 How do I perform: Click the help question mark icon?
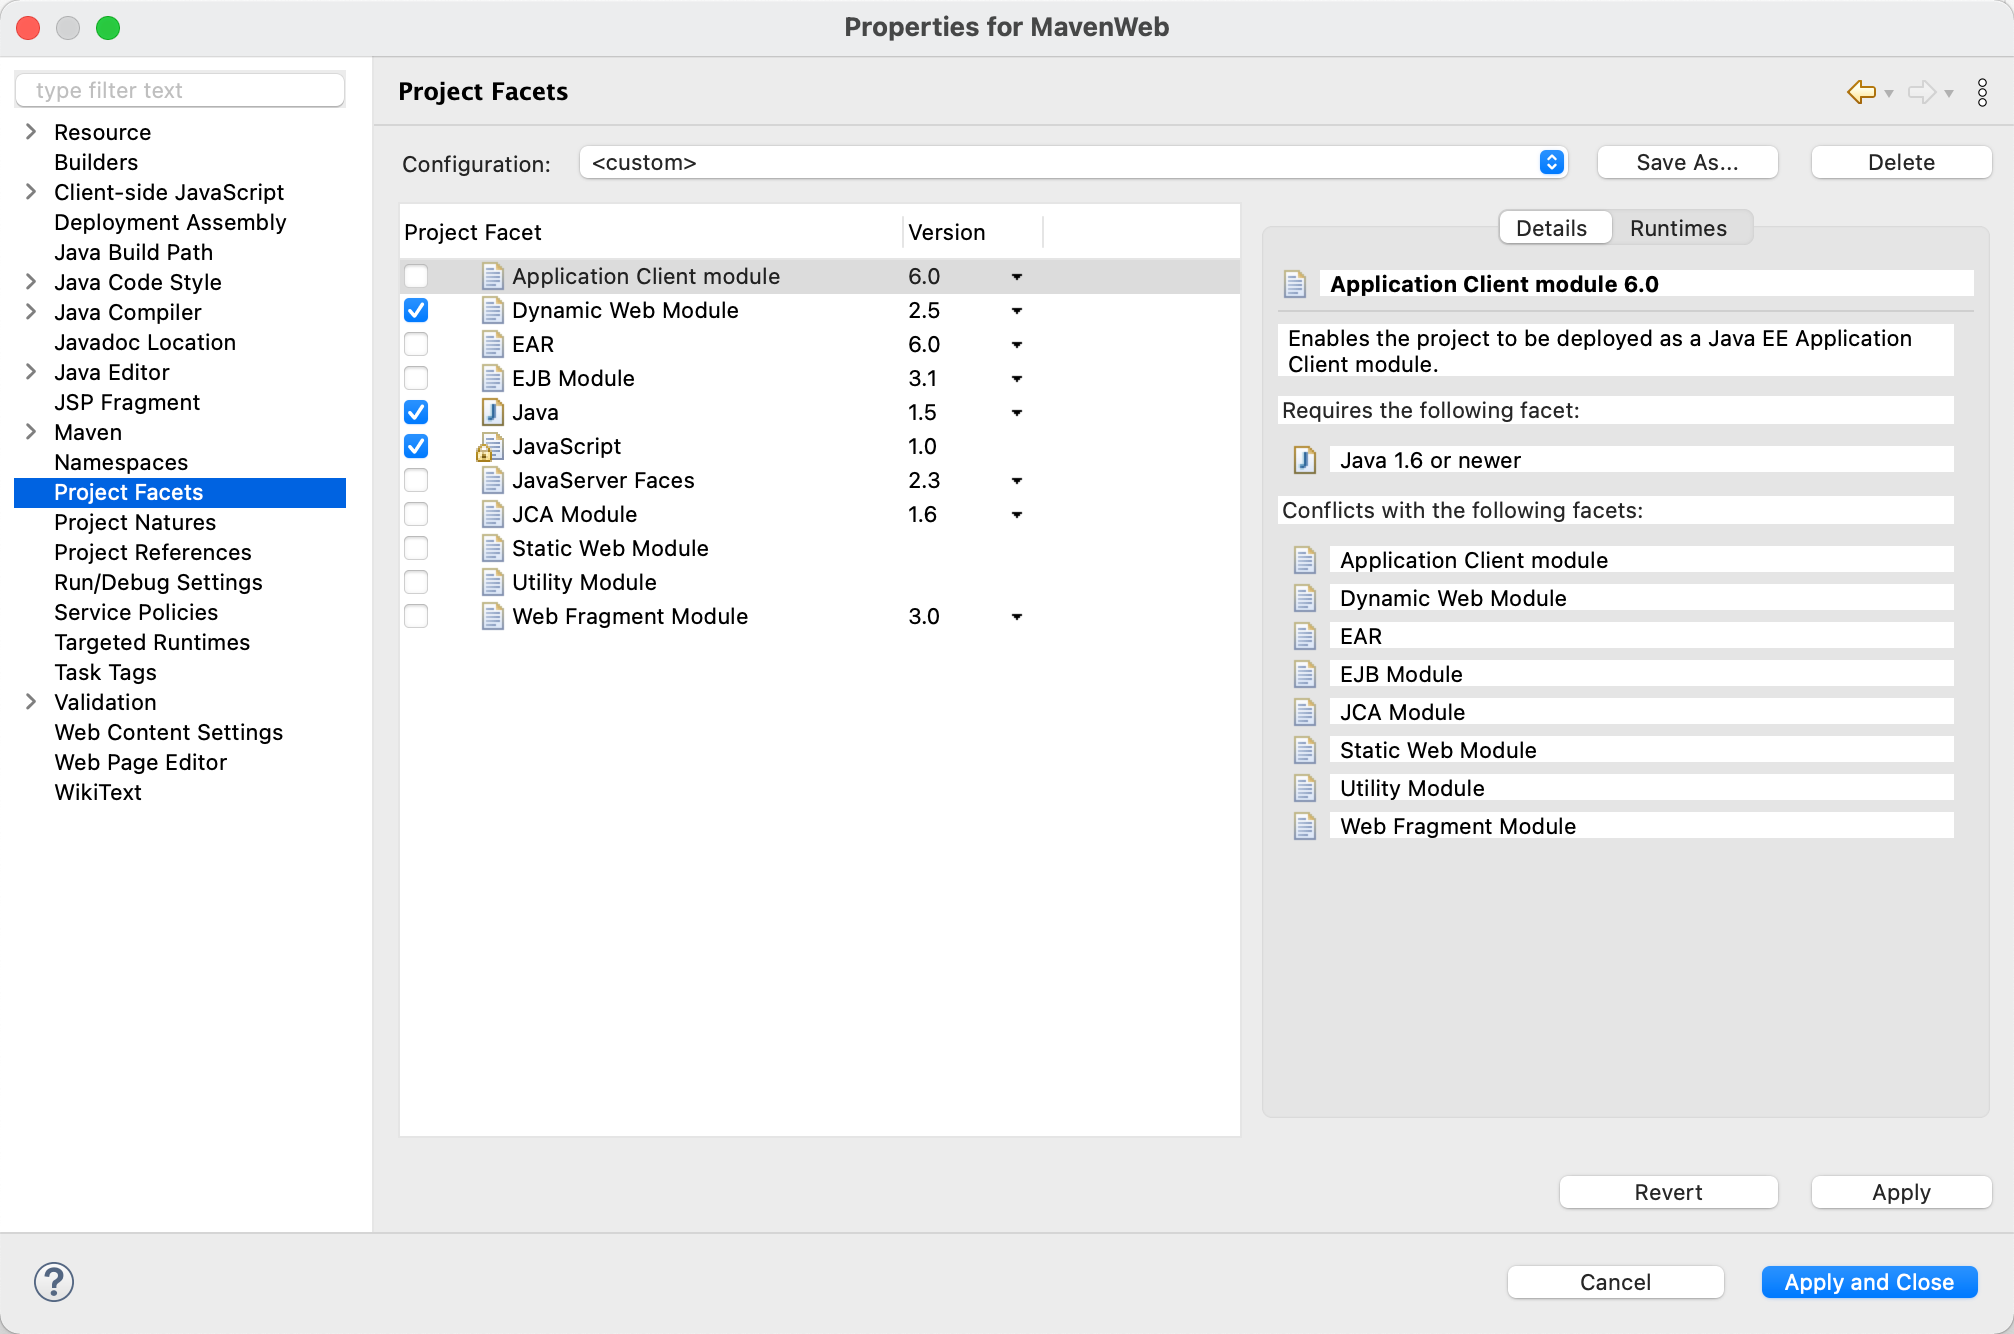[x=54, y=1282]
